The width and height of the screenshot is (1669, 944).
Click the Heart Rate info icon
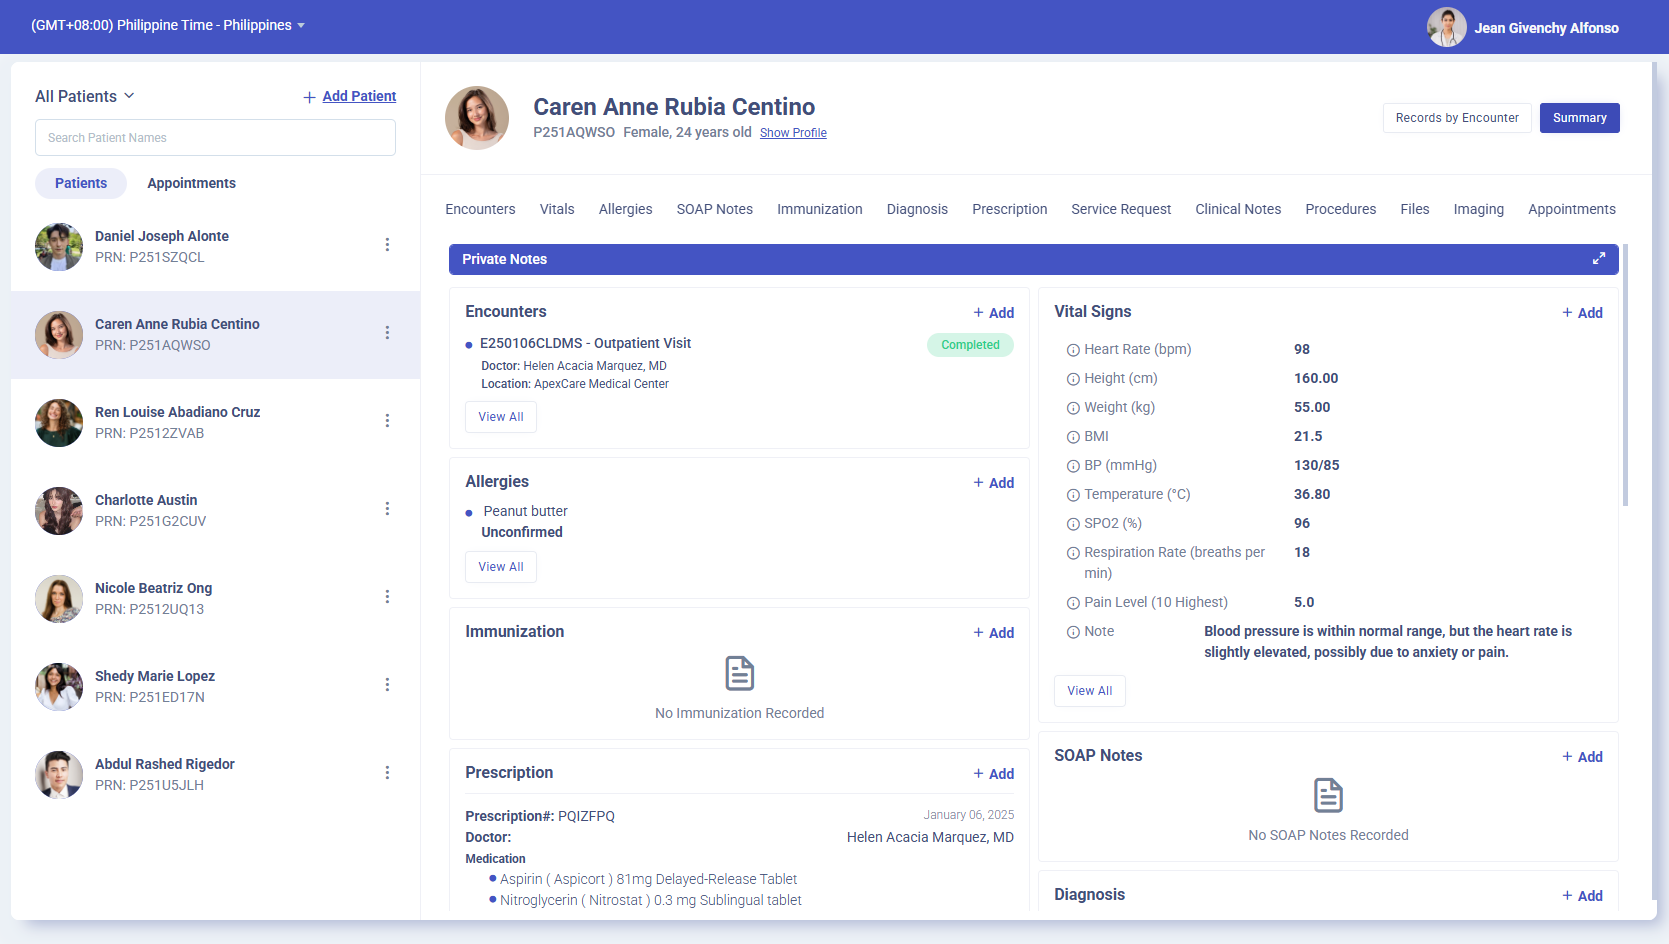[x=1073, y=350]
